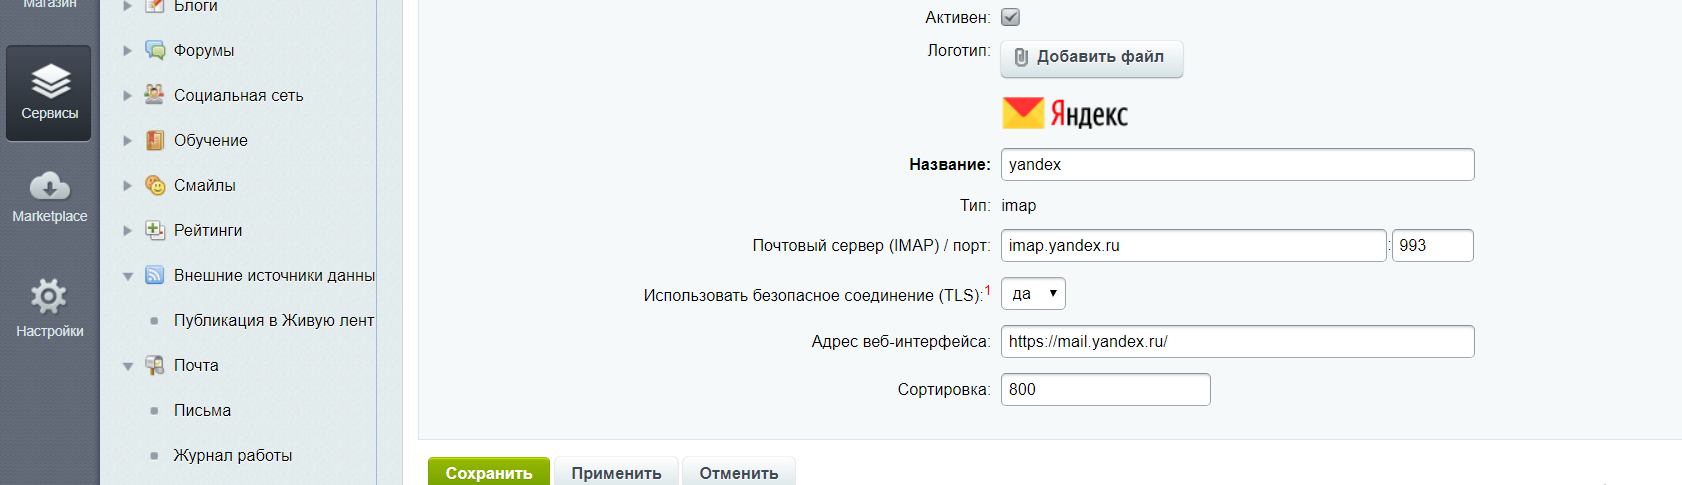
Task: Click the paperclip icon in Добавить файл
Action: [x=1021, y=57]
